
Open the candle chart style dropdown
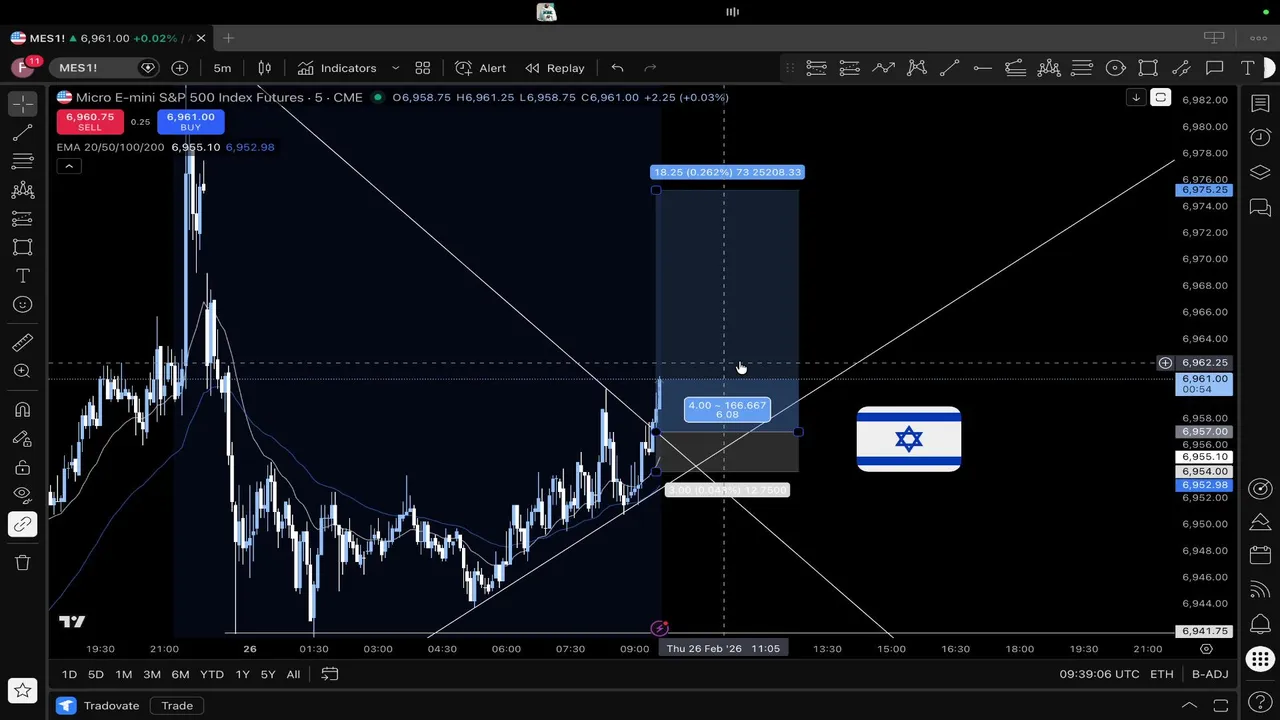click(265, 68)
